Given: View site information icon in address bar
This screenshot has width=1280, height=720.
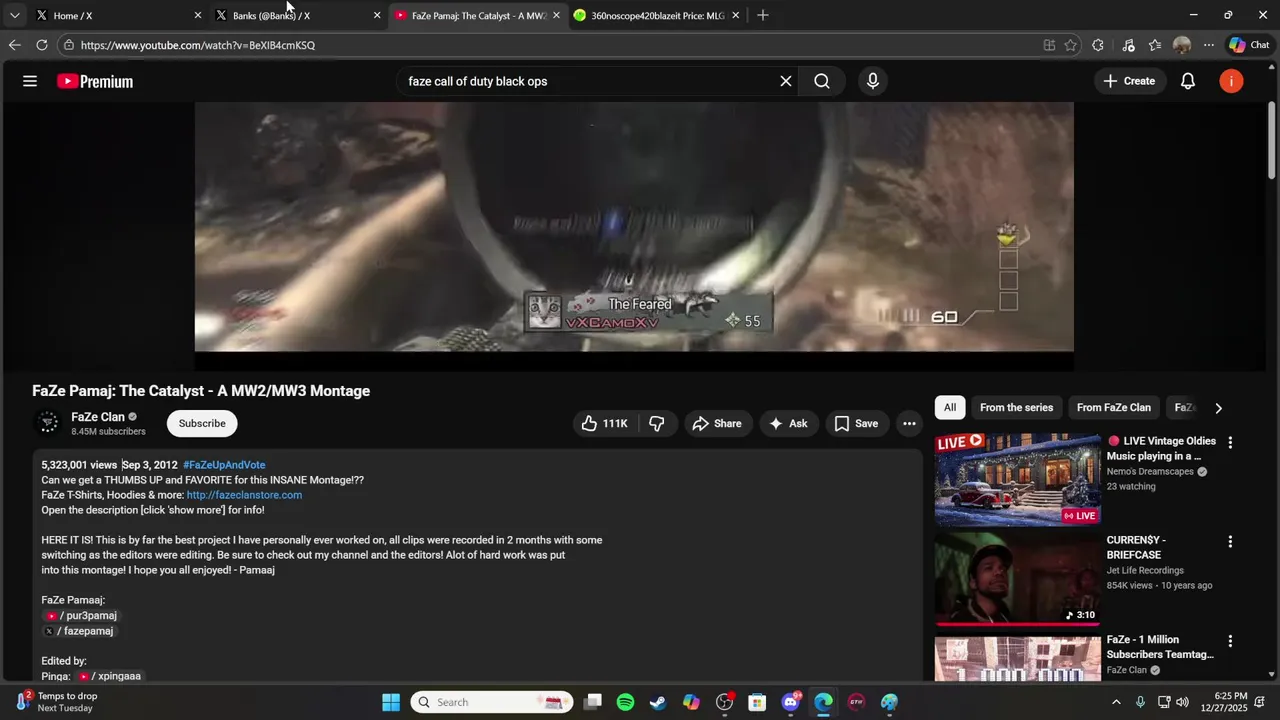Looking at the screenshot, I should point(68,45).
